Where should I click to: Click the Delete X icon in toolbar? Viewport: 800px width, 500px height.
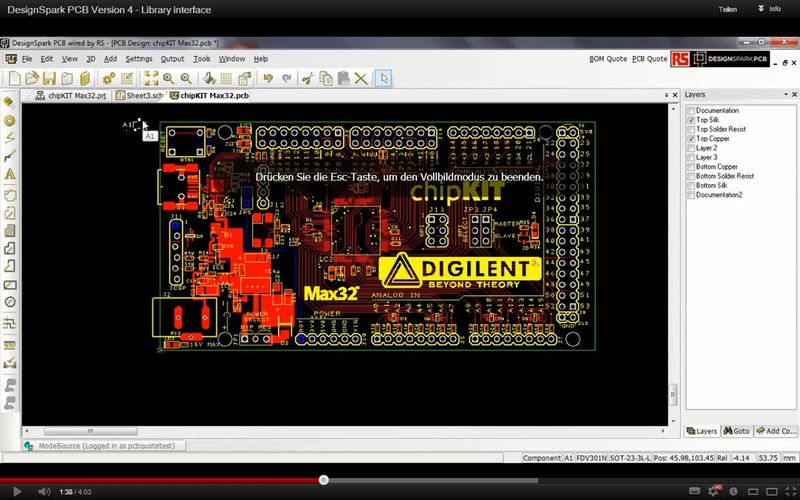[360, 78]
